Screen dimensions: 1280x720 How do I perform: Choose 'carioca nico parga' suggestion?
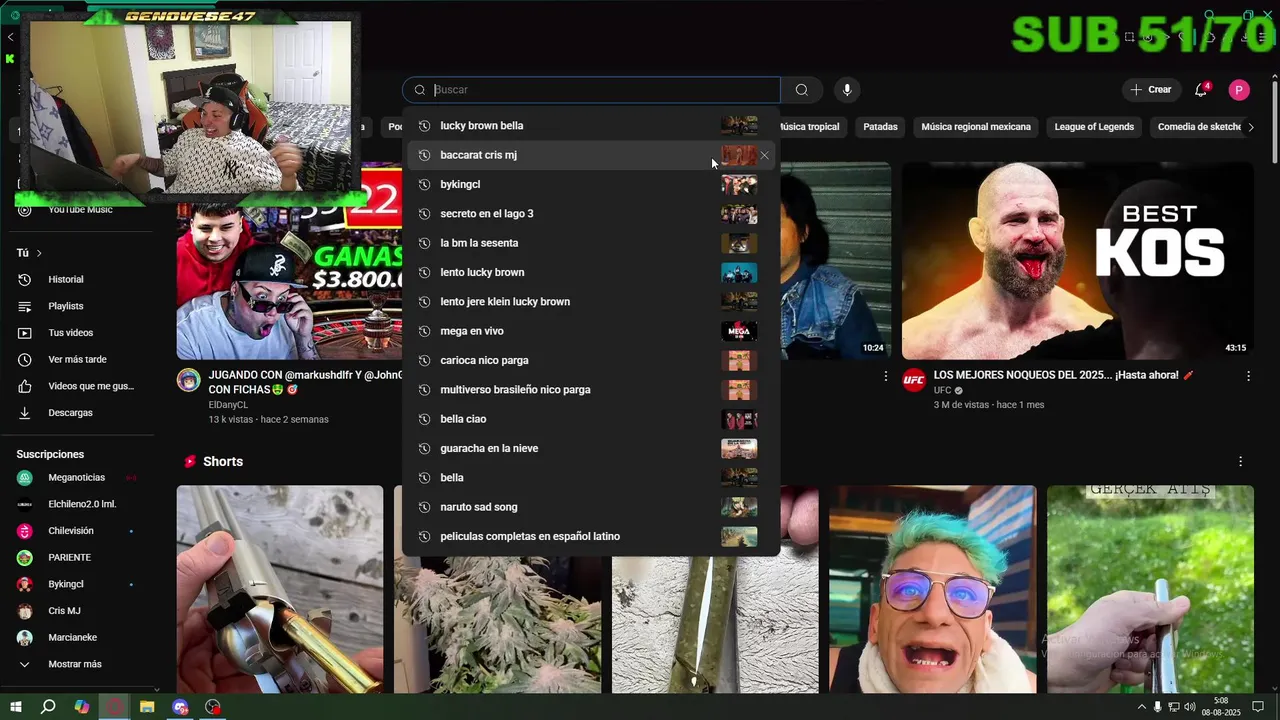click(x=591, y=360)
